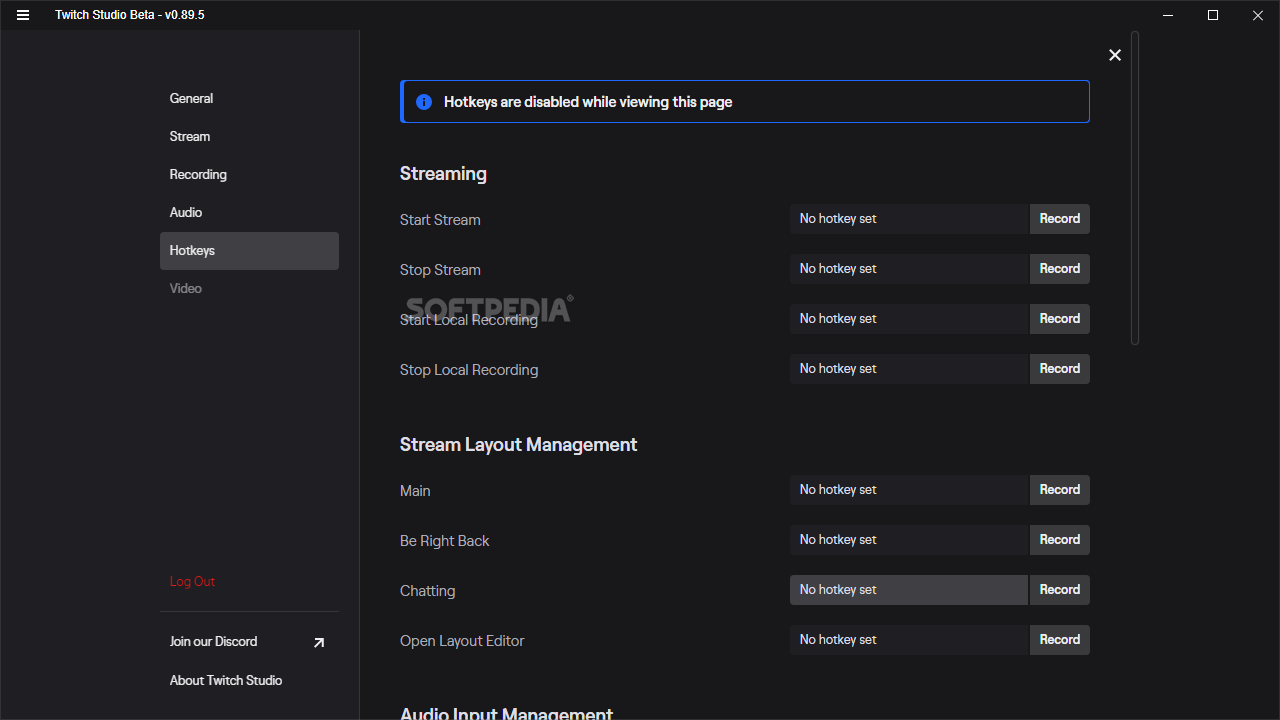The height and width of the screenshot is (720, 1280).
Task: Click the Start Stream hotkey field
Action: (x=909, y=219)
